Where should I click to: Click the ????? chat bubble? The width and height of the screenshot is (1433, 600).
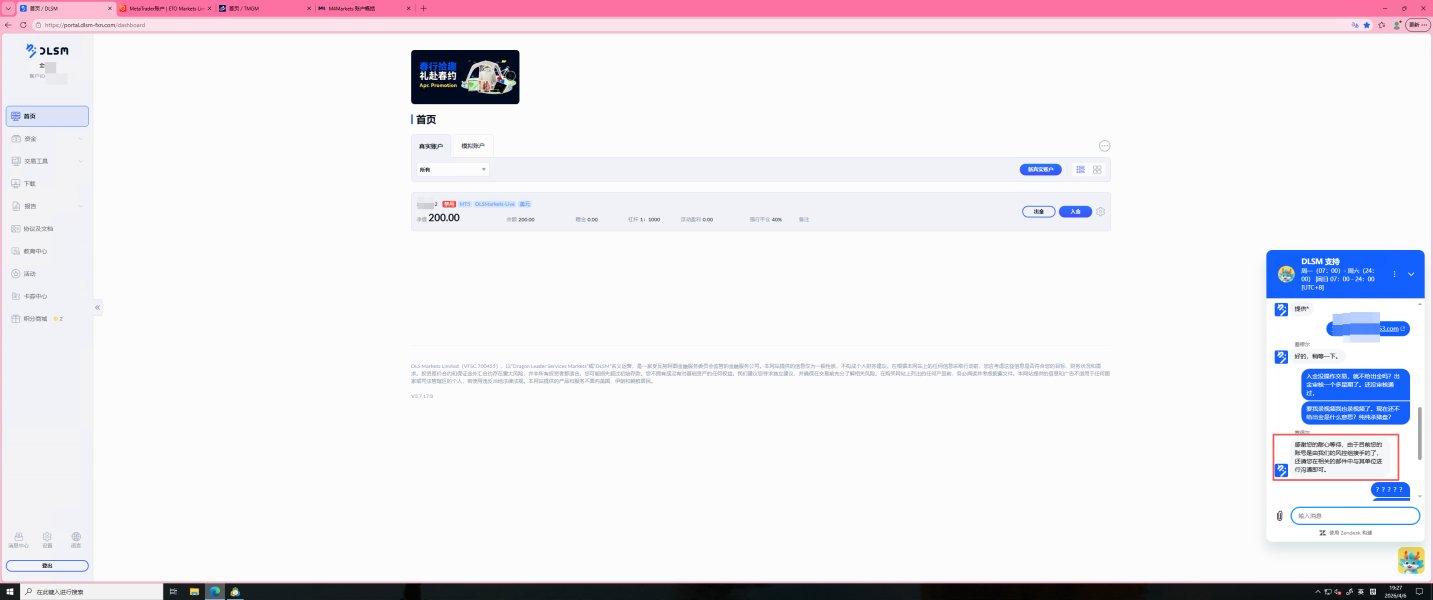point(1390,490)
